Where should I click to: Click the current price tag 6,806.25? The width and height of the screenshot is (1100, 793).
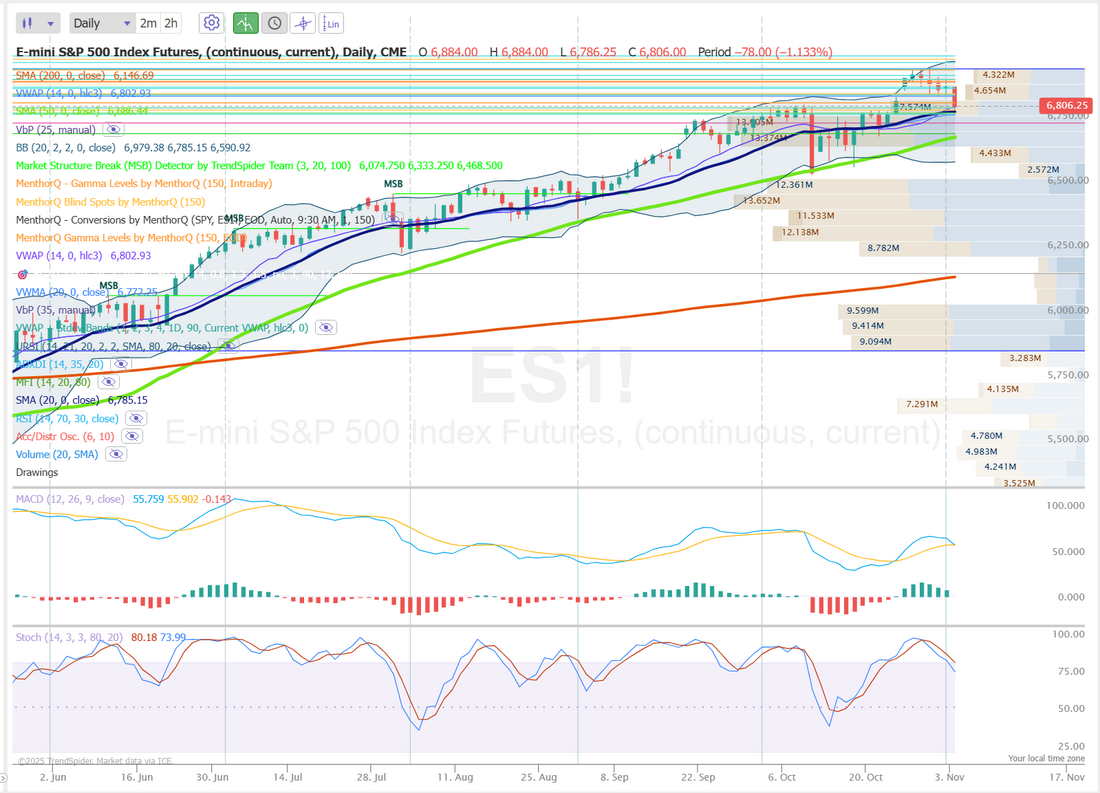click(x=1065, y=105)
